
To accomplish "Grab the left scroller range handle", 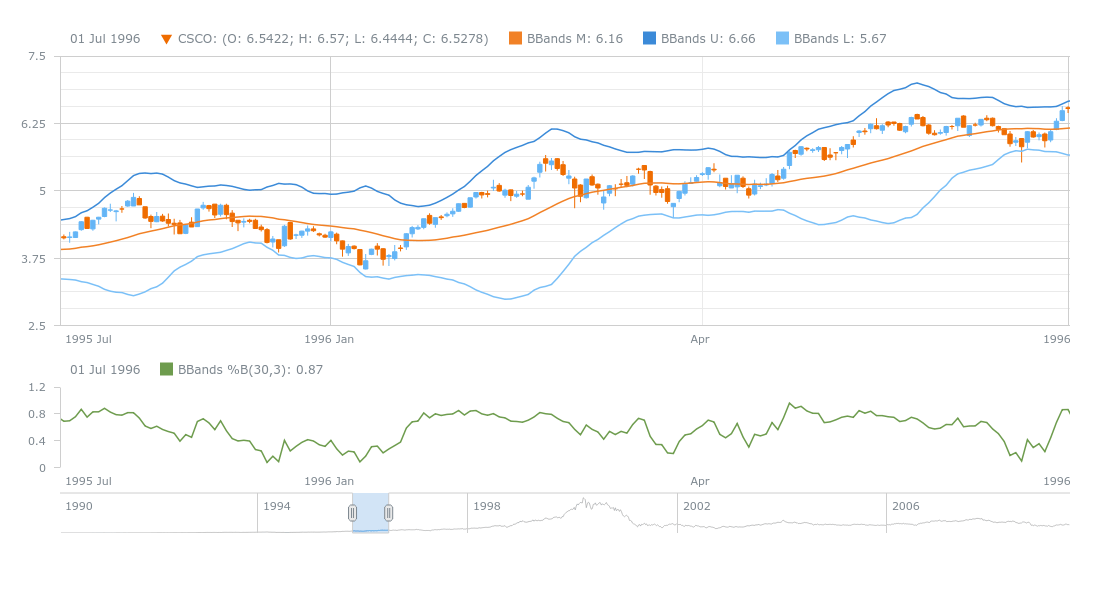I will pos(352,513).
